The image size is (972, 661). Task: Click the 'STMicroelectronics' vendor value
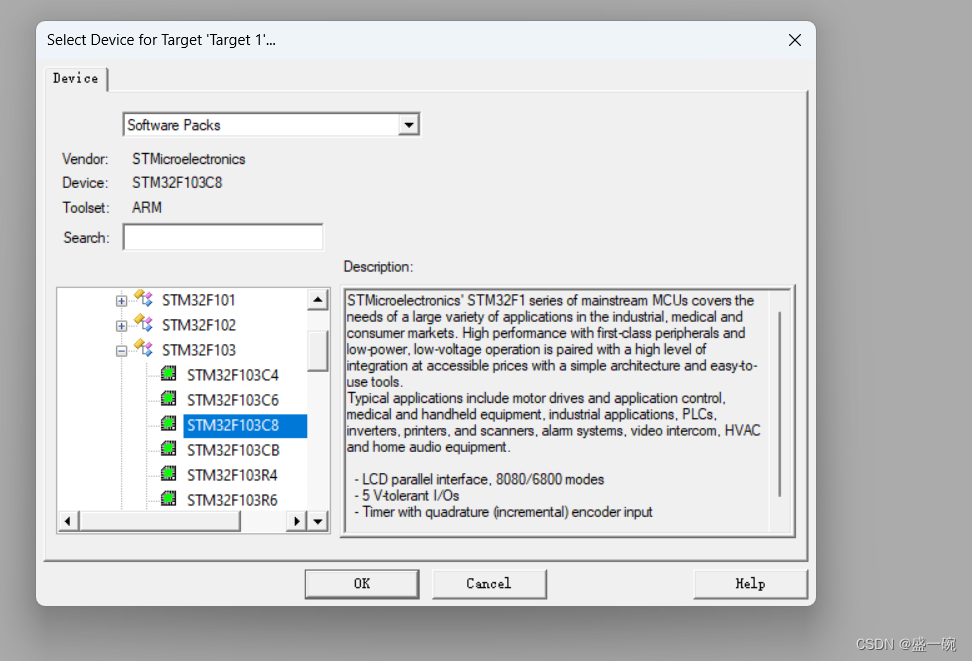(188, 159)
